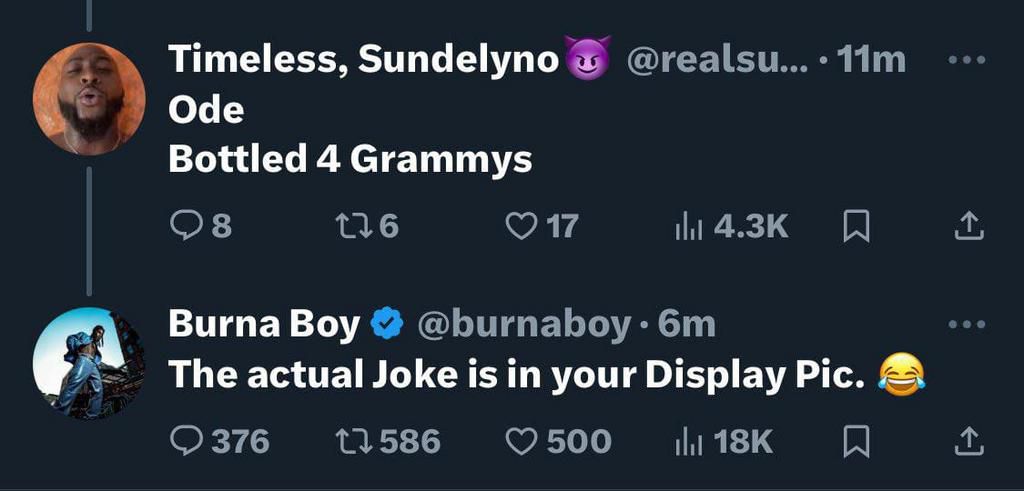Reply to Sundelyno's Bottled 4 Grammys tweet

click(185, 226)
